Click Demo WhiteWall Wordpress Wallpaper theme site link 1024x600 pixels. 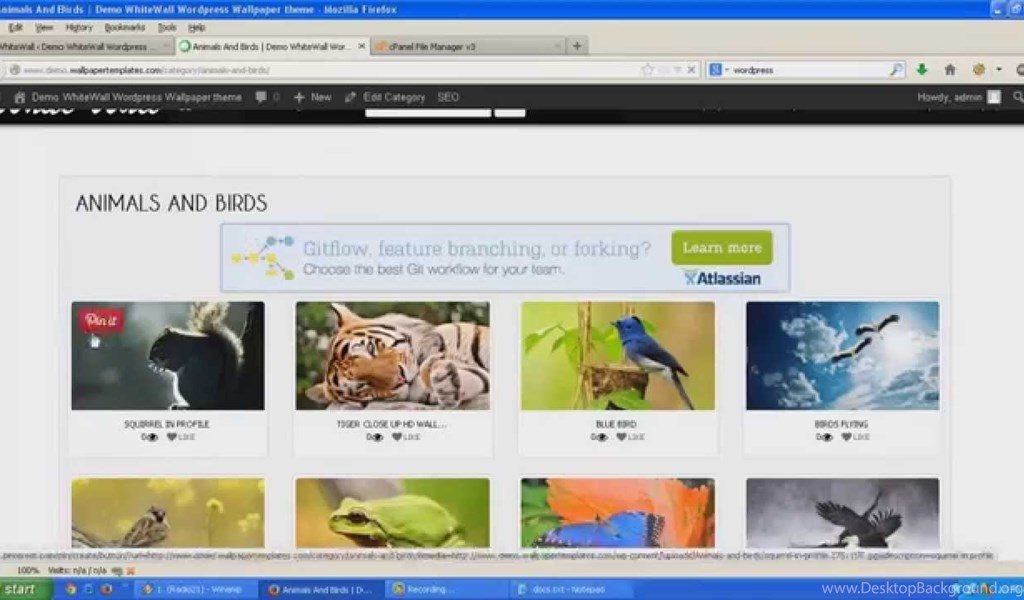pyautogui.click(x=136, y=97)
